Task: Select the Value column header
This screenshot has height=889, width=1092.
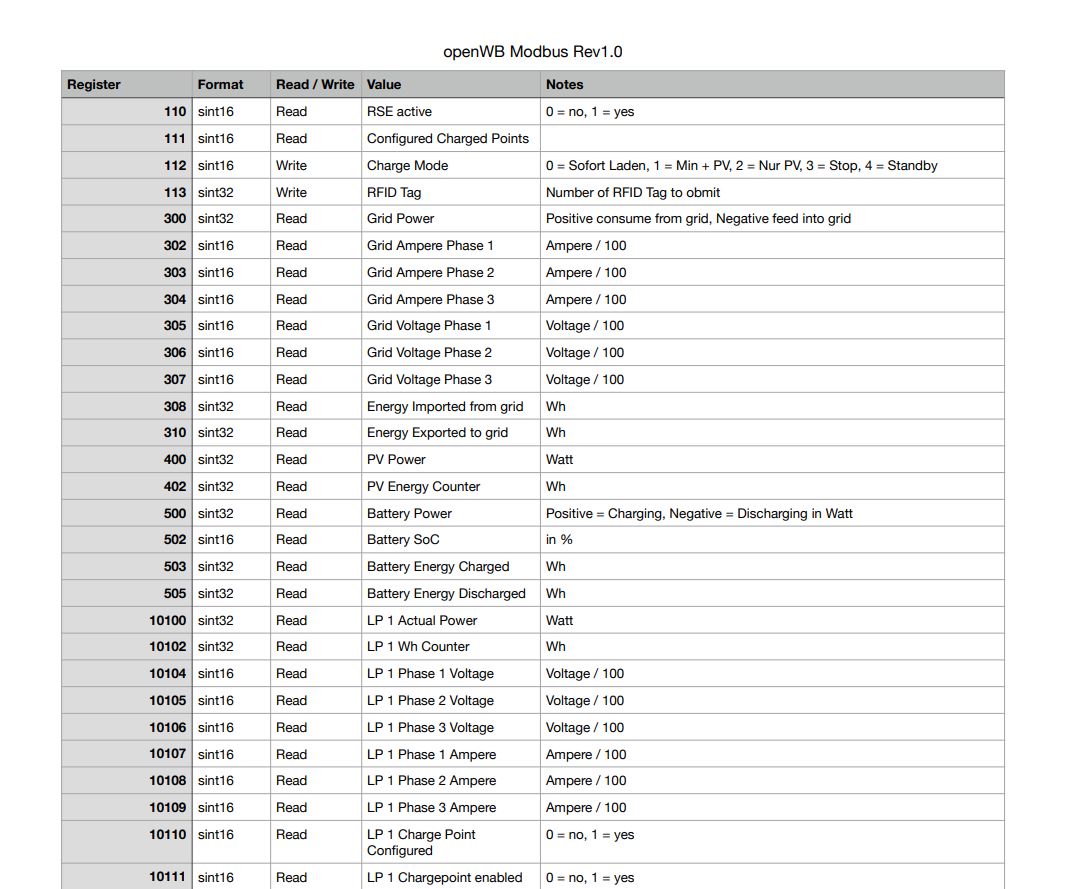Action: click(x=451, y=84)
